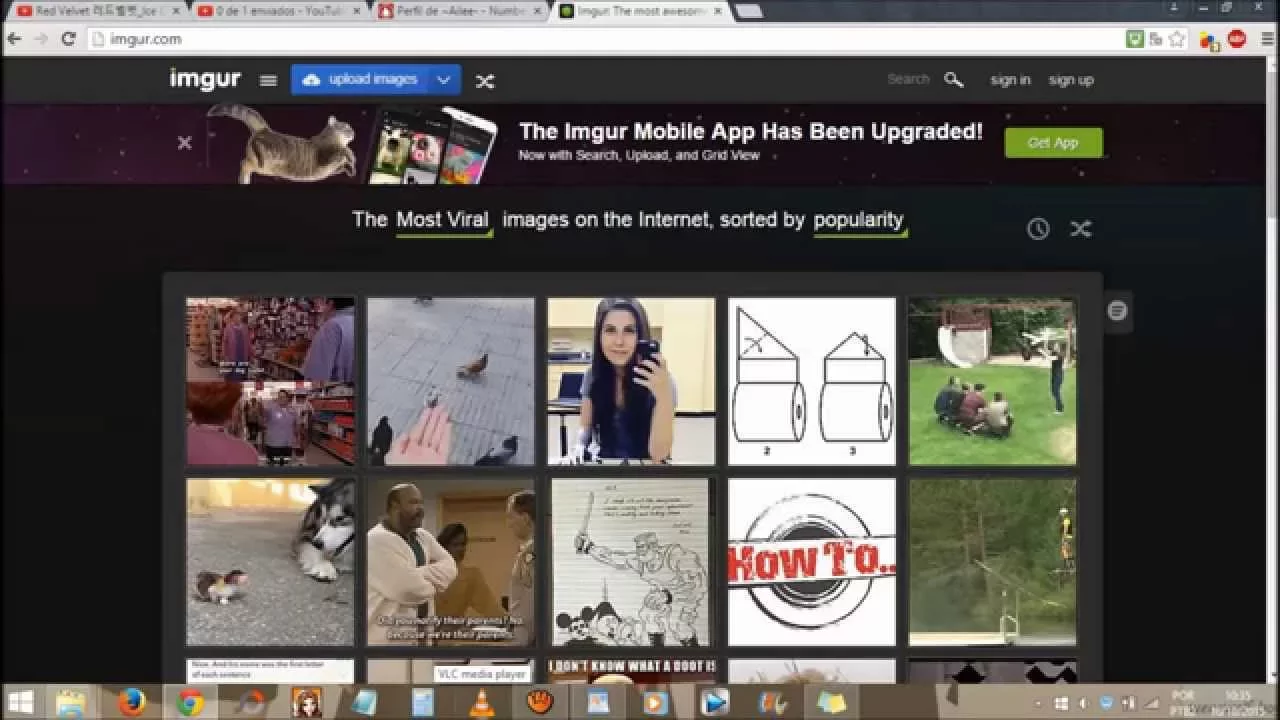This screenshot has height=720, width=1280.
Task: Click the imgur logo
Action: tap(205, 79)
